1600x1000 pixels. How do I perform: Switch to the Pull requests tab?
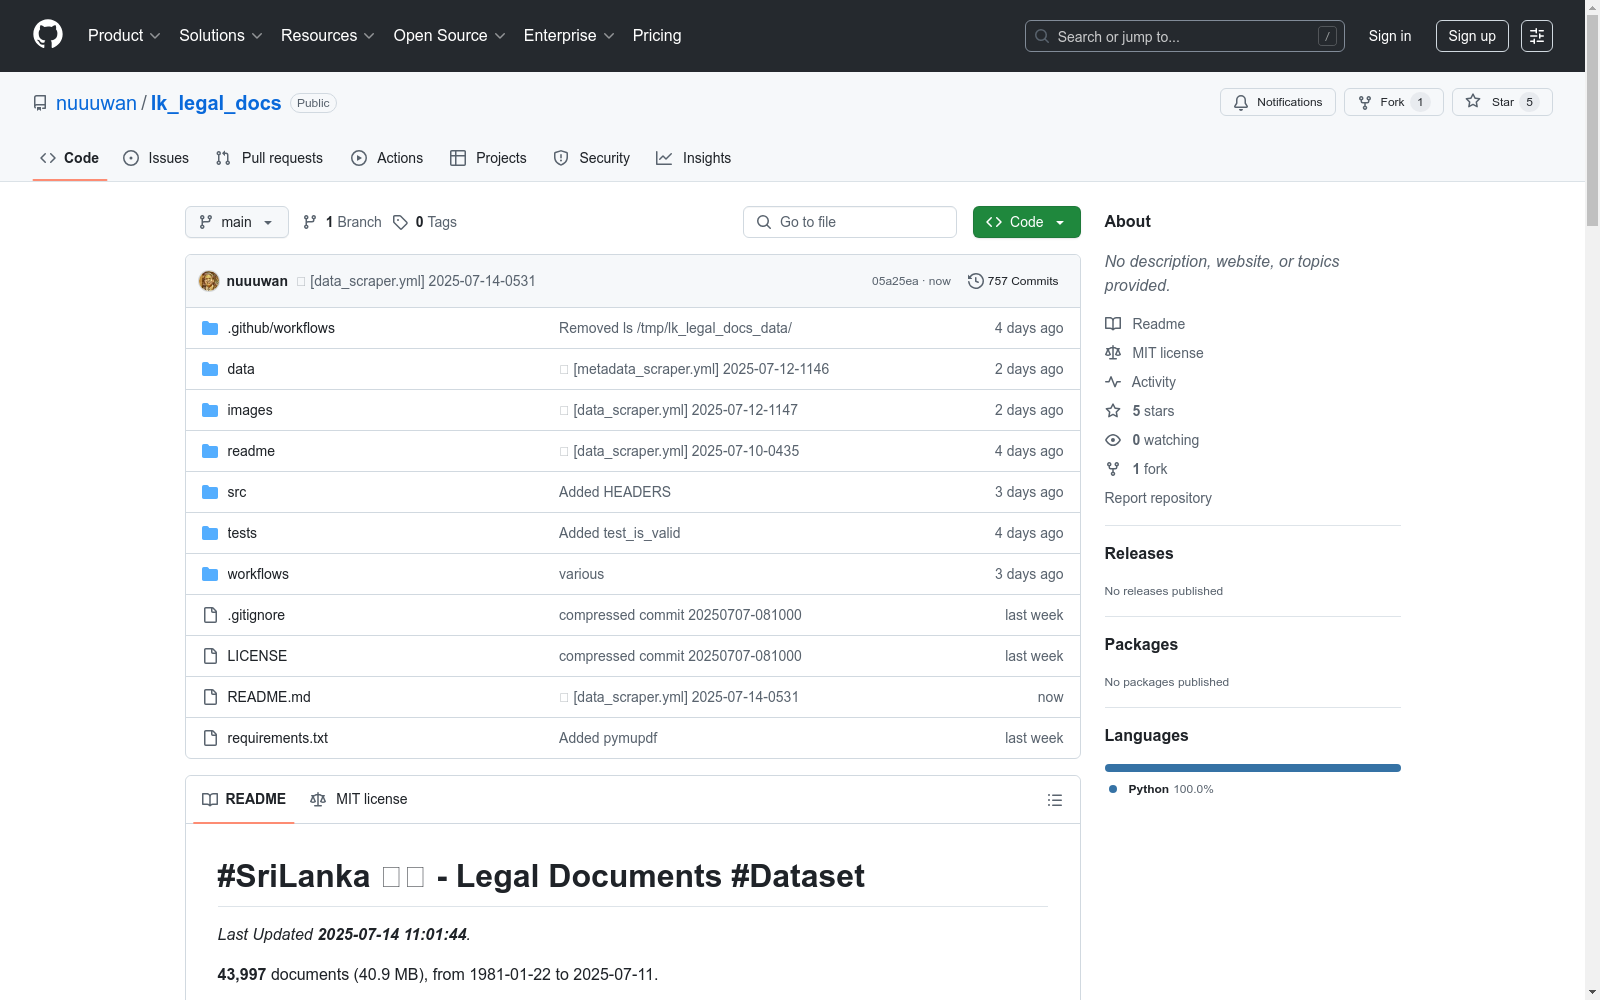[269, 158]
